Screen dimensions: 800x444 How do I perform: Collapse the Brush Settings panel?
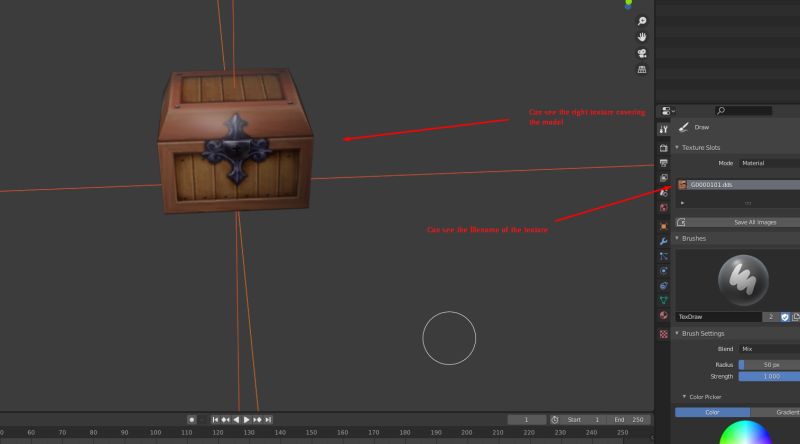pos(677,333)
